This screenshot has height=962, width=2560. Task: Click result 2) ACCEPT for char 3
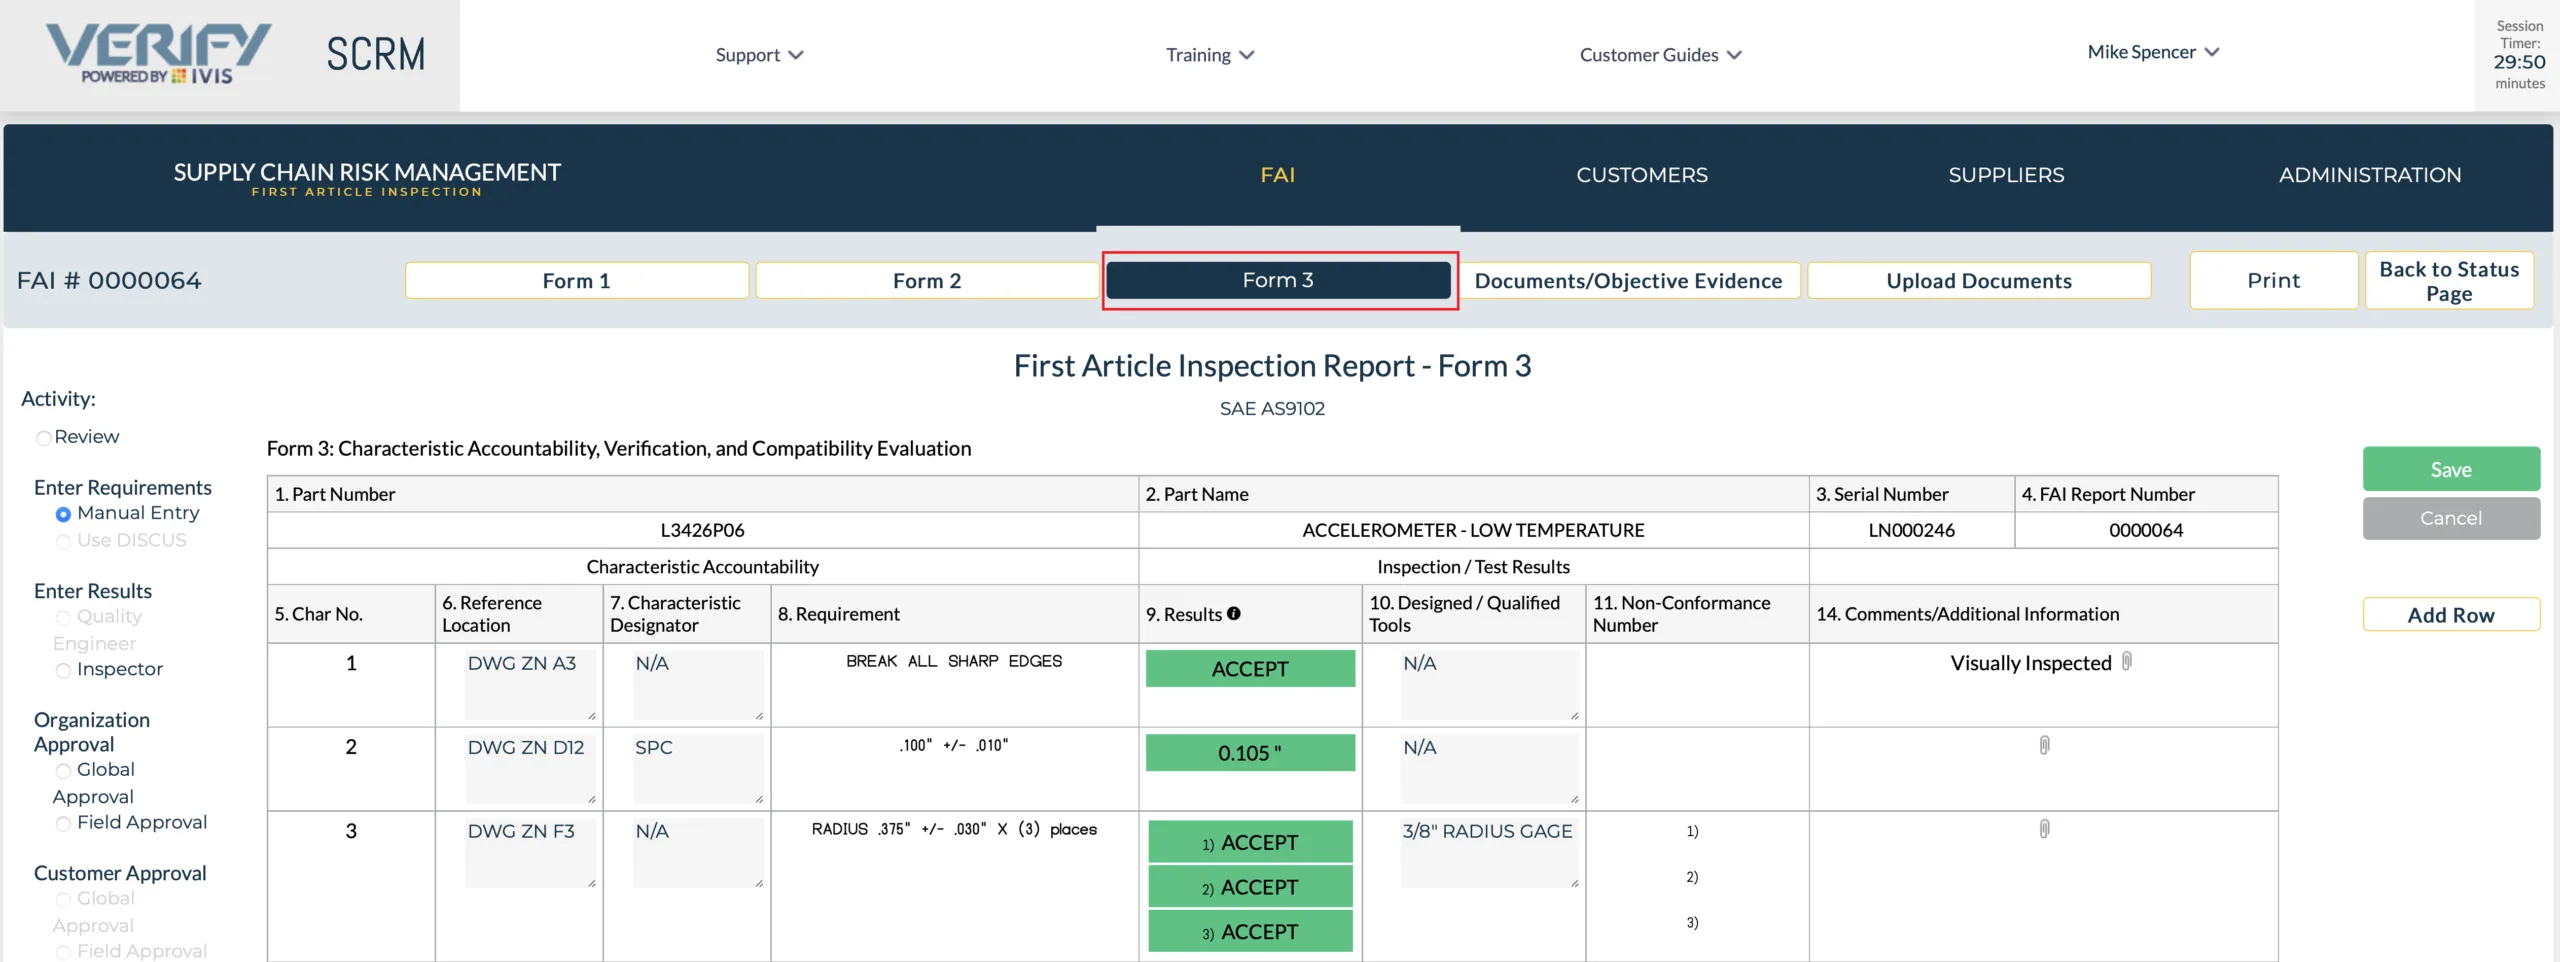(1250, 887)
